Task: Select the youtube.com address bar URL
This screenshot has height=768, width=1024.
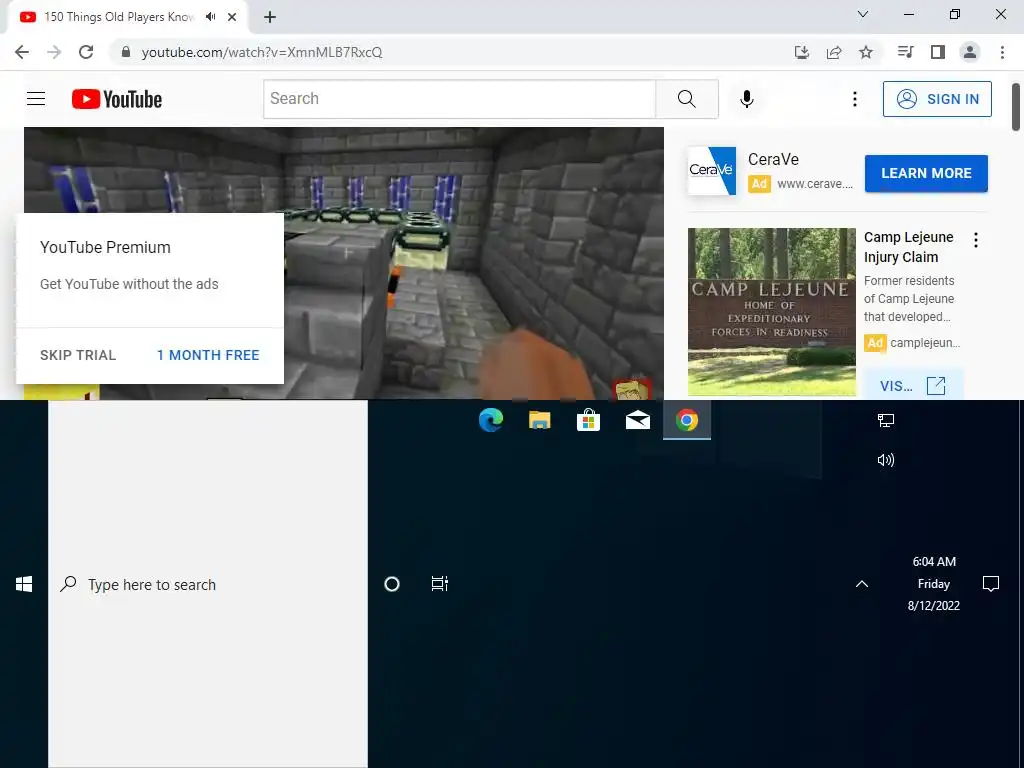Action: click(262, 52)
